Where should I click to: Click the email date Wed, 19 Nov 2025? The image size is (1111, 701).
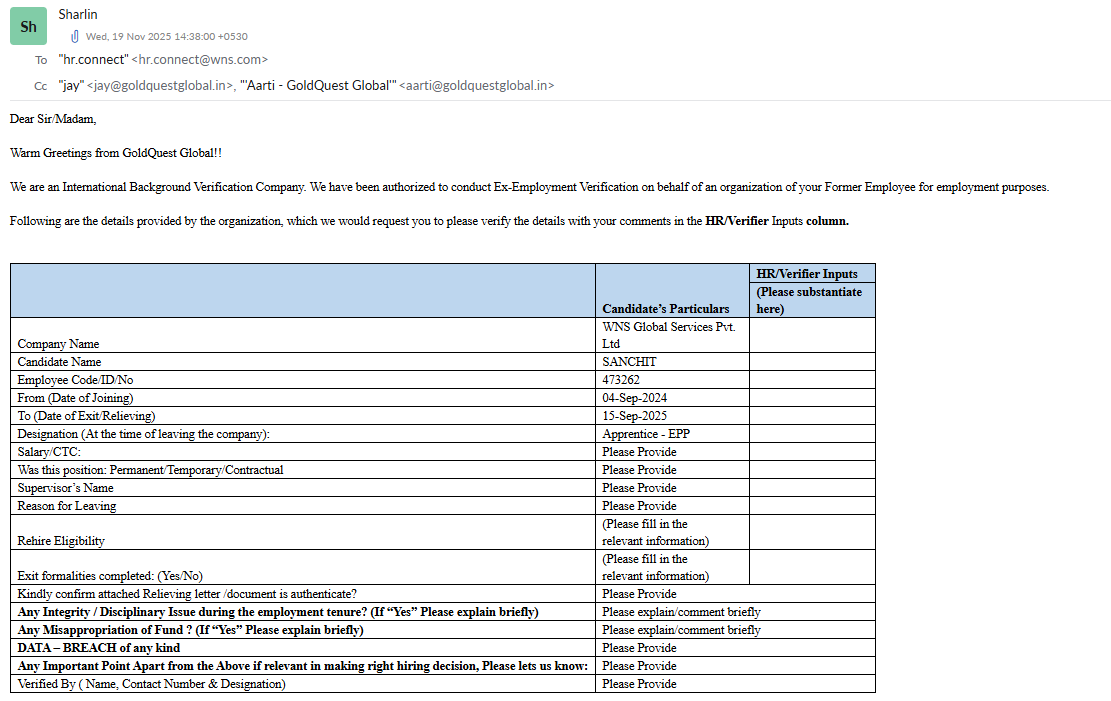coord(167,36)
